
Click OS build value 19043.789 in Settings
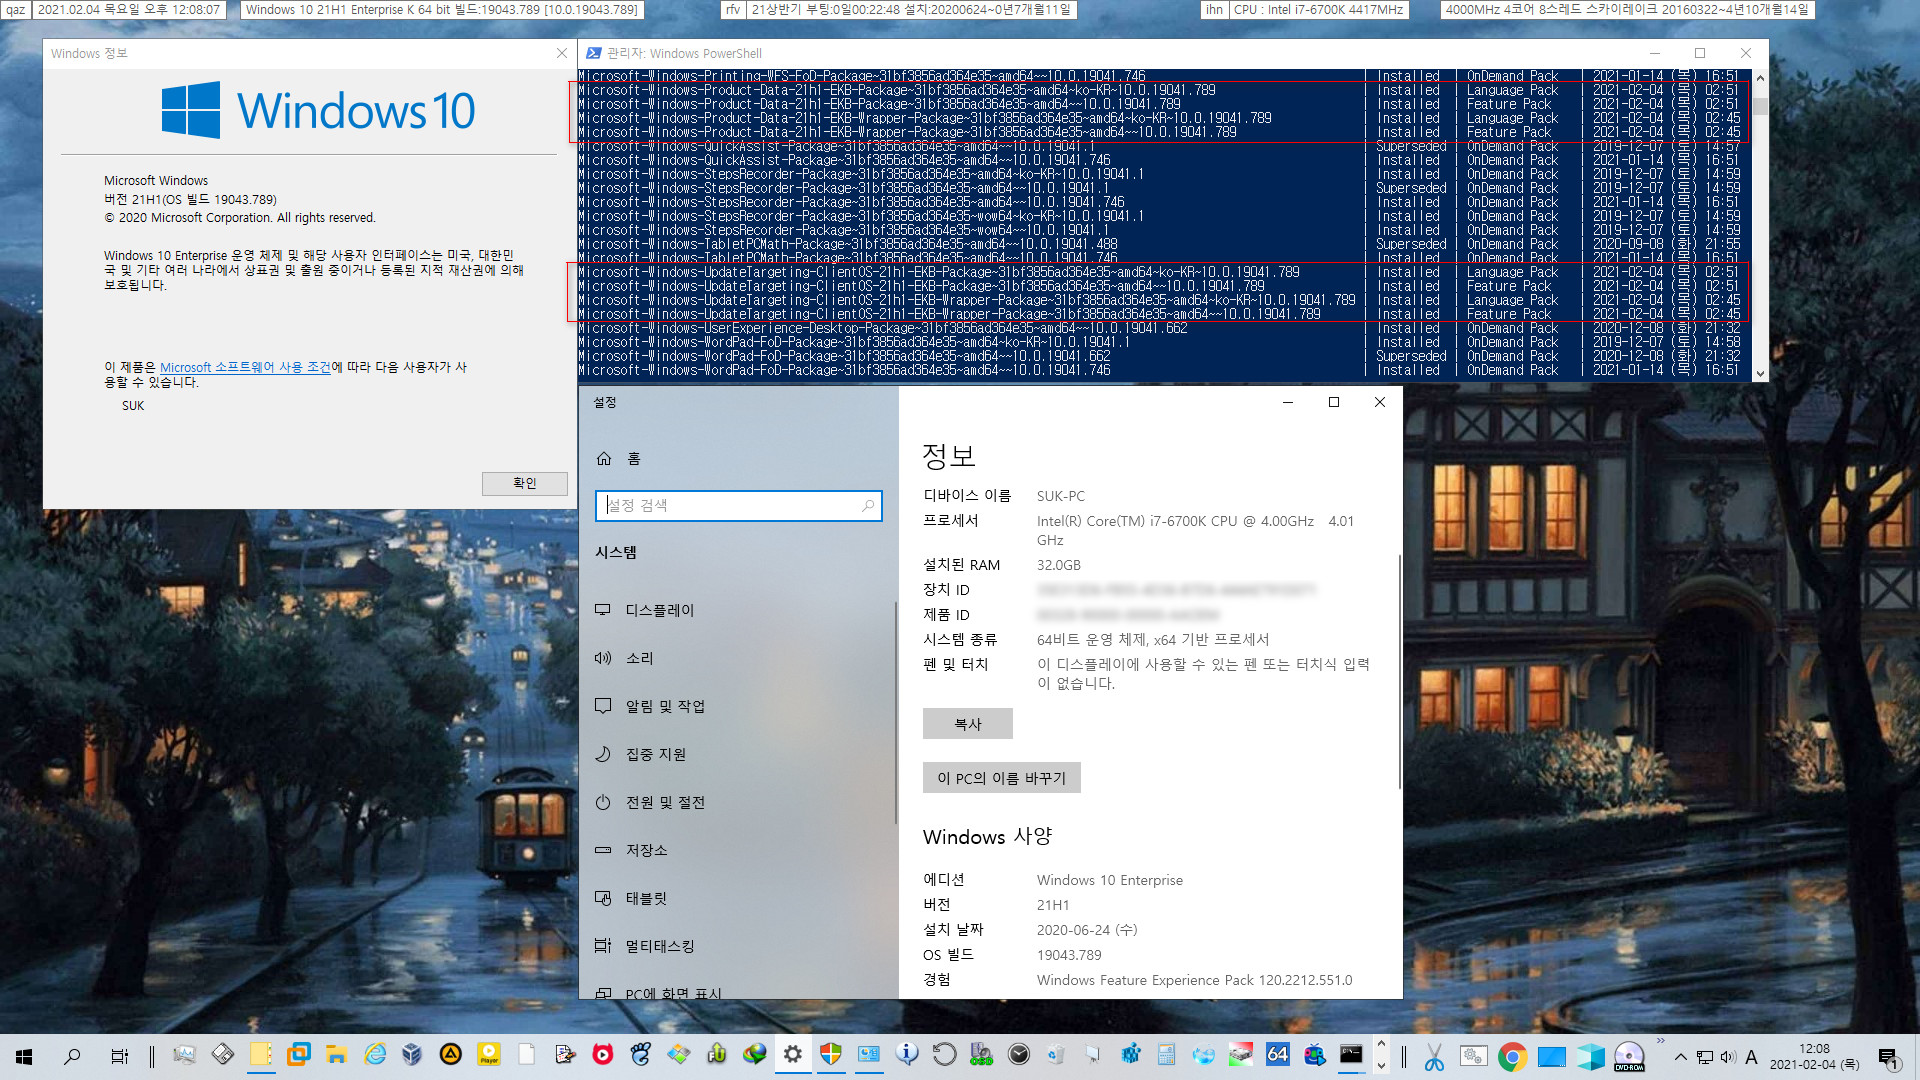coord(1069,955)
